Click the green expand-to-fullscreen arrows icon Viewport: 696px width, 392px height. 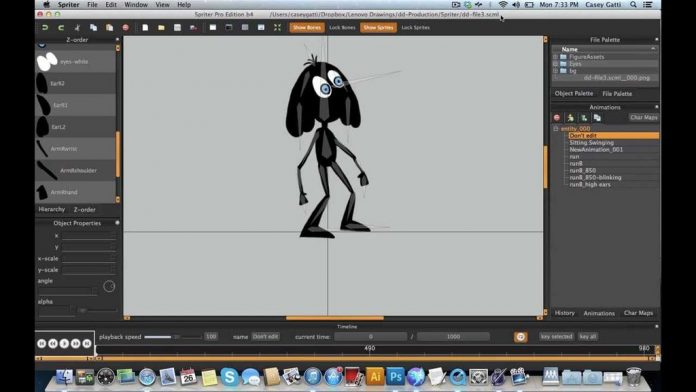click(x=277, y=28)
